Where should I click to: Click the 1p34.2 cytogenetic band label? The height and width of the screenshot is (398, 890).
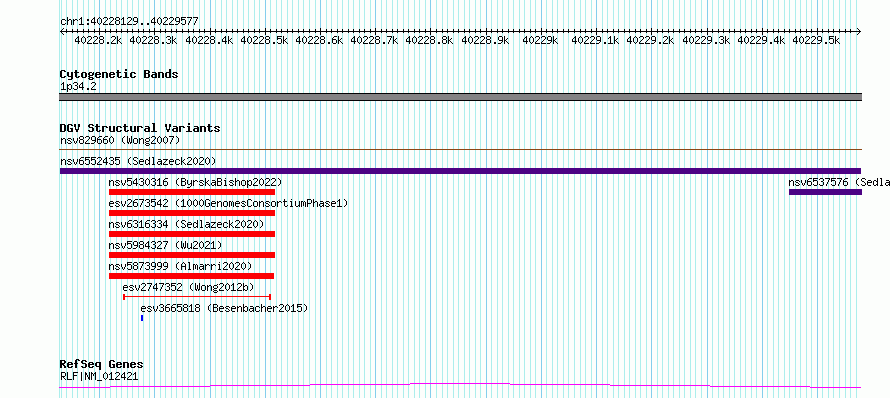pyautogui.click(x=78, y=86)
